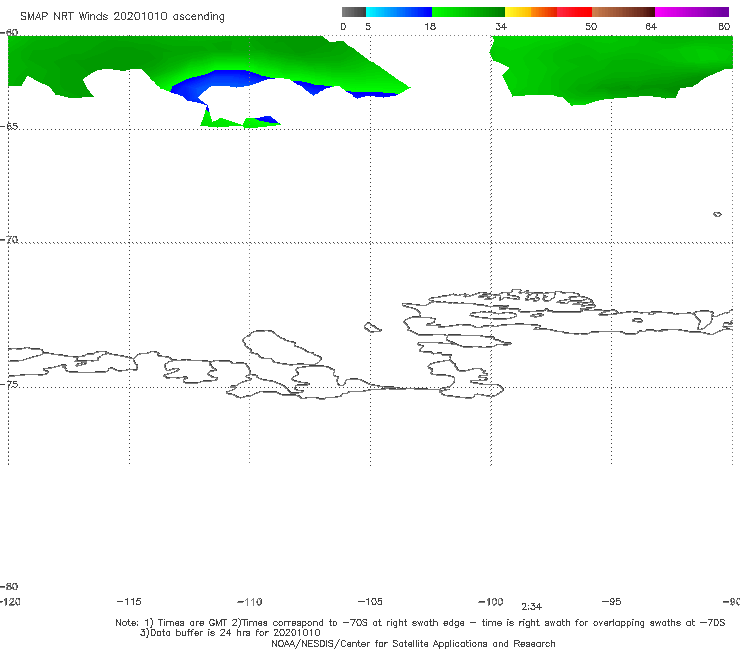Image resolution: width=740 pixels, height=650 pixels.
Task: Click the green segment of the color bar
Action: pyautogui.click(x=469, y=12)
